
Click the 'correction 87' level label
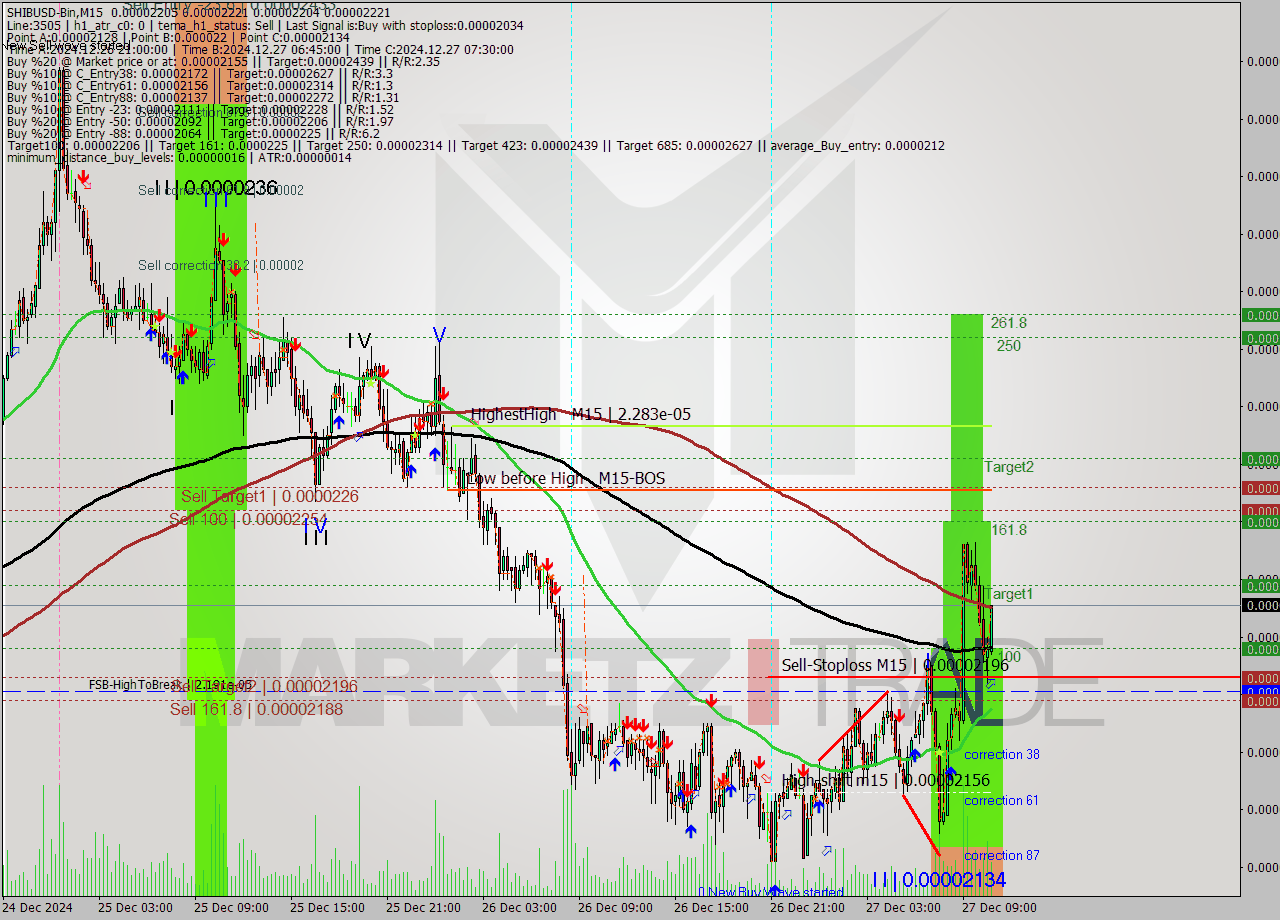tap(1001, 856)
